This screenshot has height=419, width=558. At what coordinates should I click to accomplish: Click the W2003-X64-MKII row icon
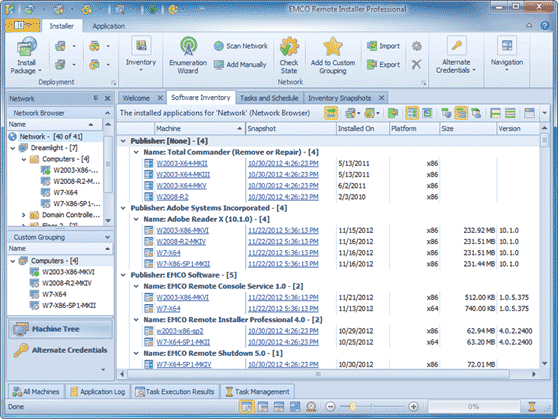point(148,163)
